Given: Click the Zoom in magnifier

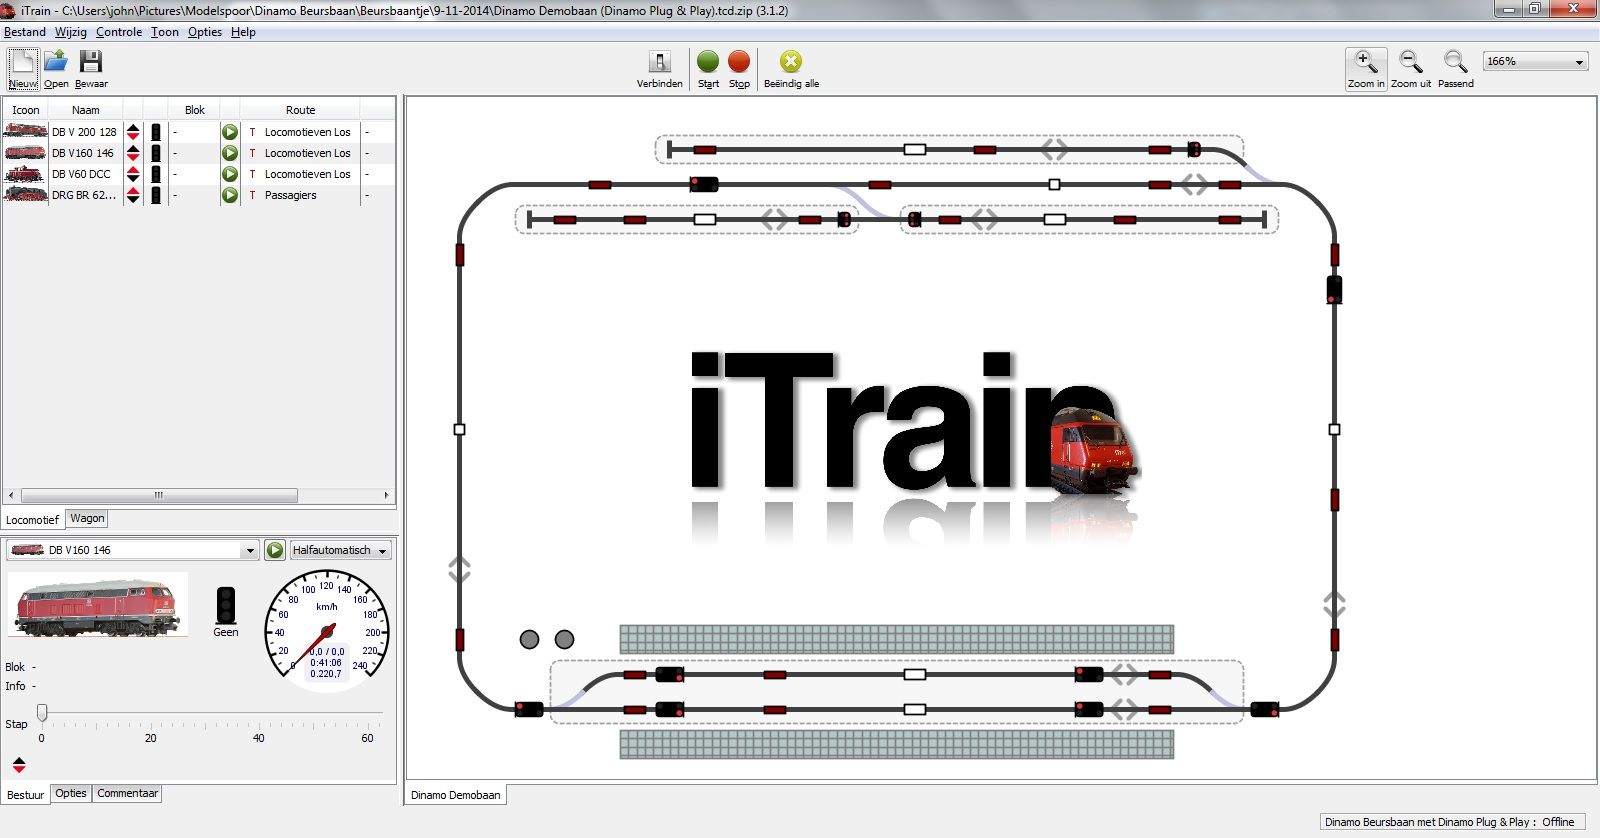Looking at the screenshot, I should [1366, 69].
